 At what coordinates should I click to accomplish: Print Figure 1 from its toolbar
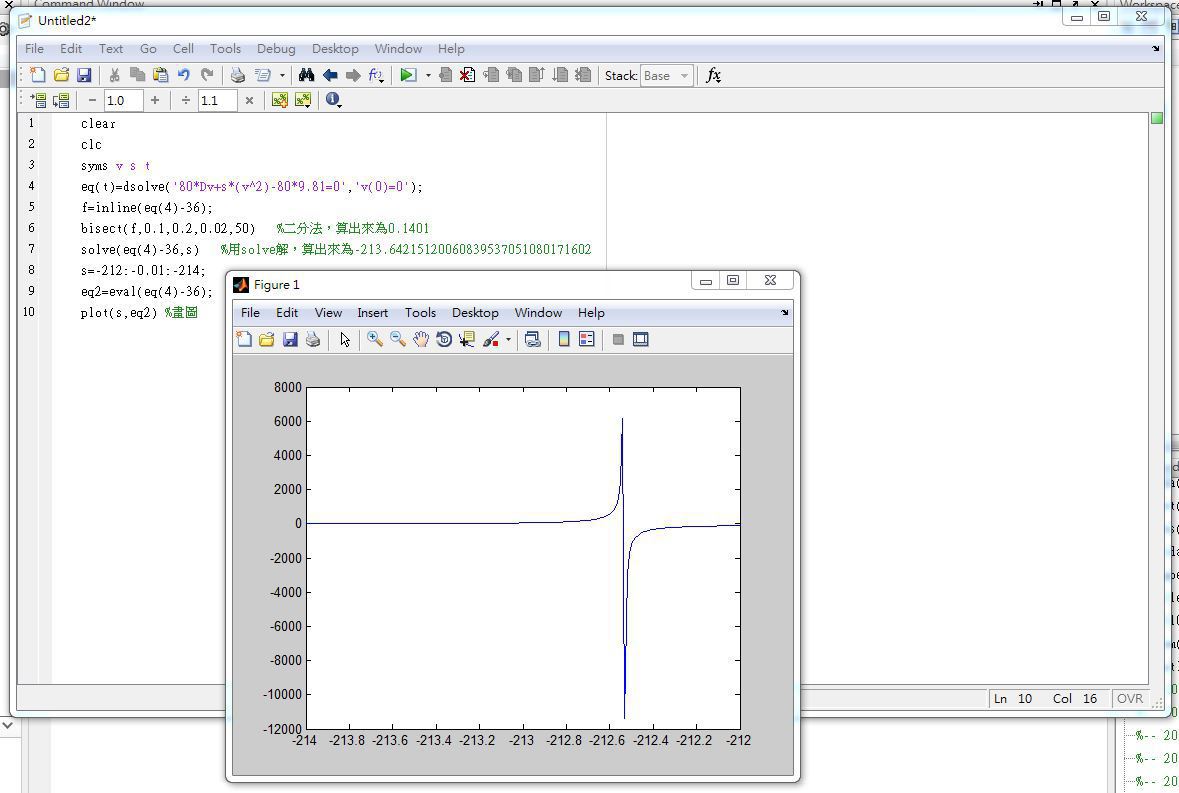coord(313,340)
